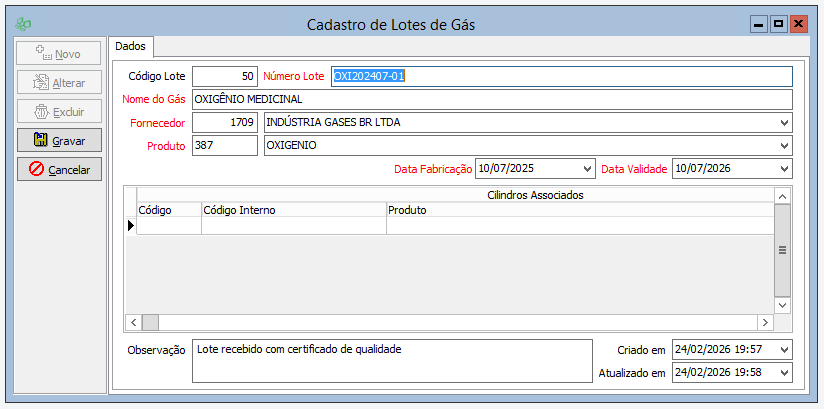Click the Fornecedor code field 1709
The width and height of the screenshot is (824, 409).
point(224,122)
